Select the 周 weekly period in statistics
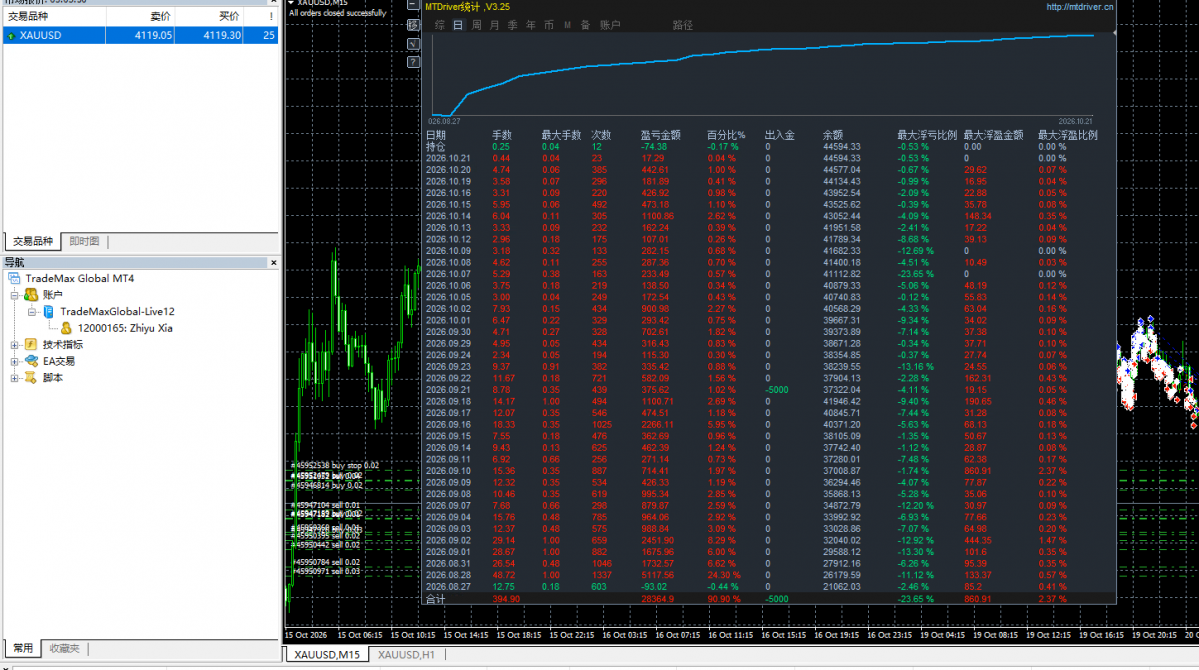 [x=476, y=25]
